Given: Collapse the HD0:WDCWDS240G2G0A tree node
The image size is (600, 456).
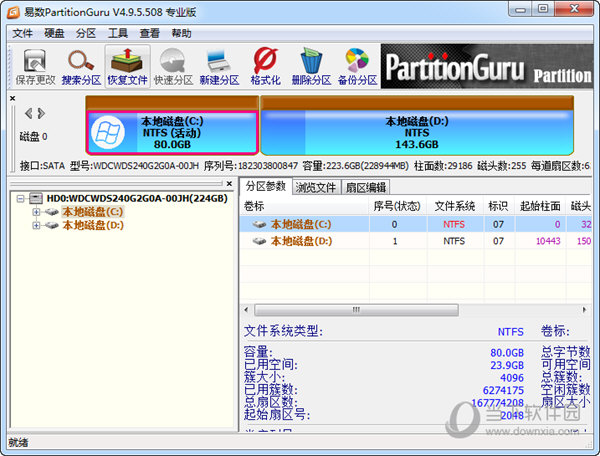Looking at the screenshot, I should [22, 198].
